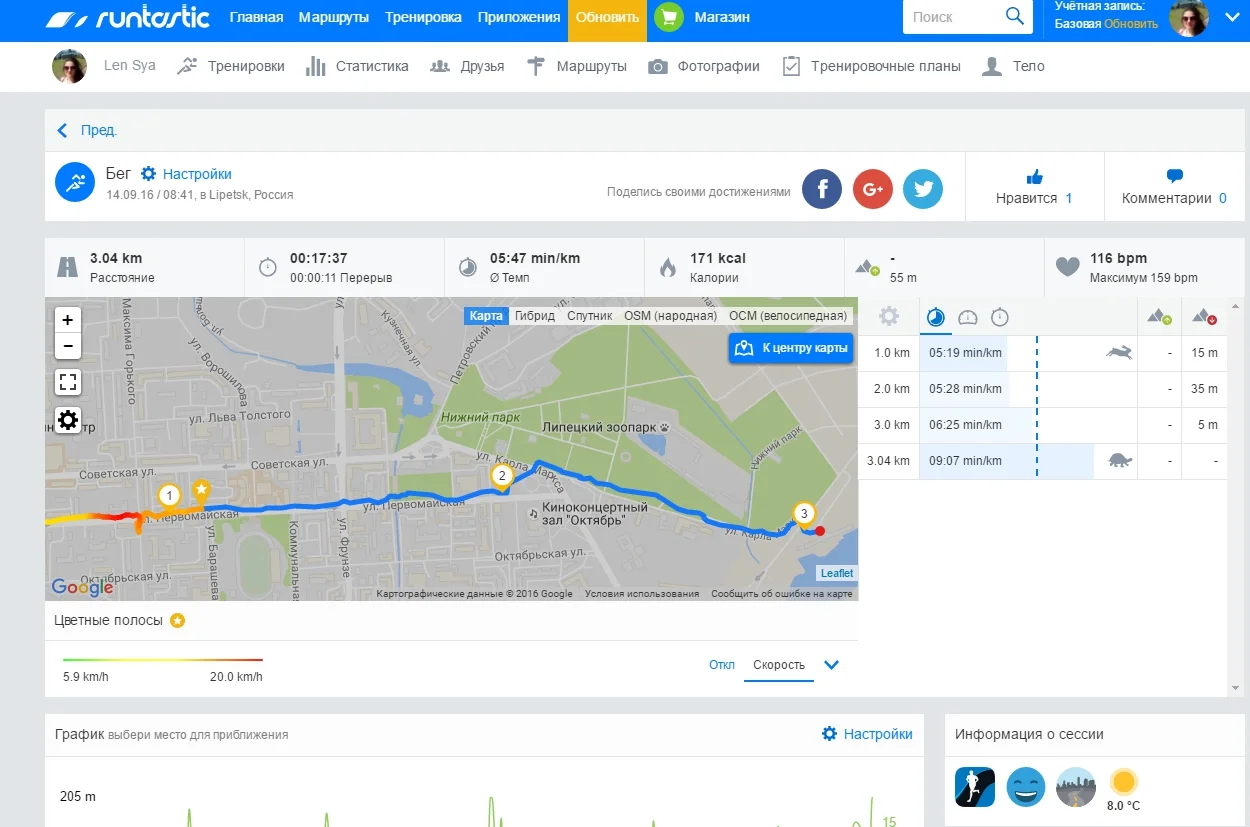Switch the map to Спутник view
This screenshot has width=1250, height=827.
589,316
